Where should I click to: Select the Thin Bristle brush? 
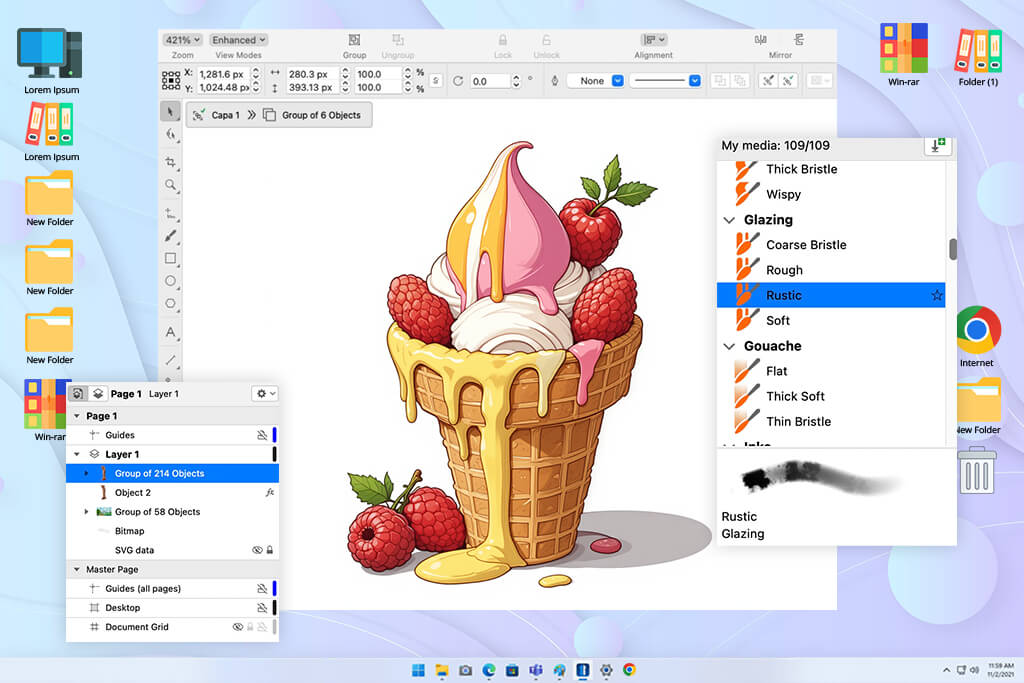click(831, 422)
